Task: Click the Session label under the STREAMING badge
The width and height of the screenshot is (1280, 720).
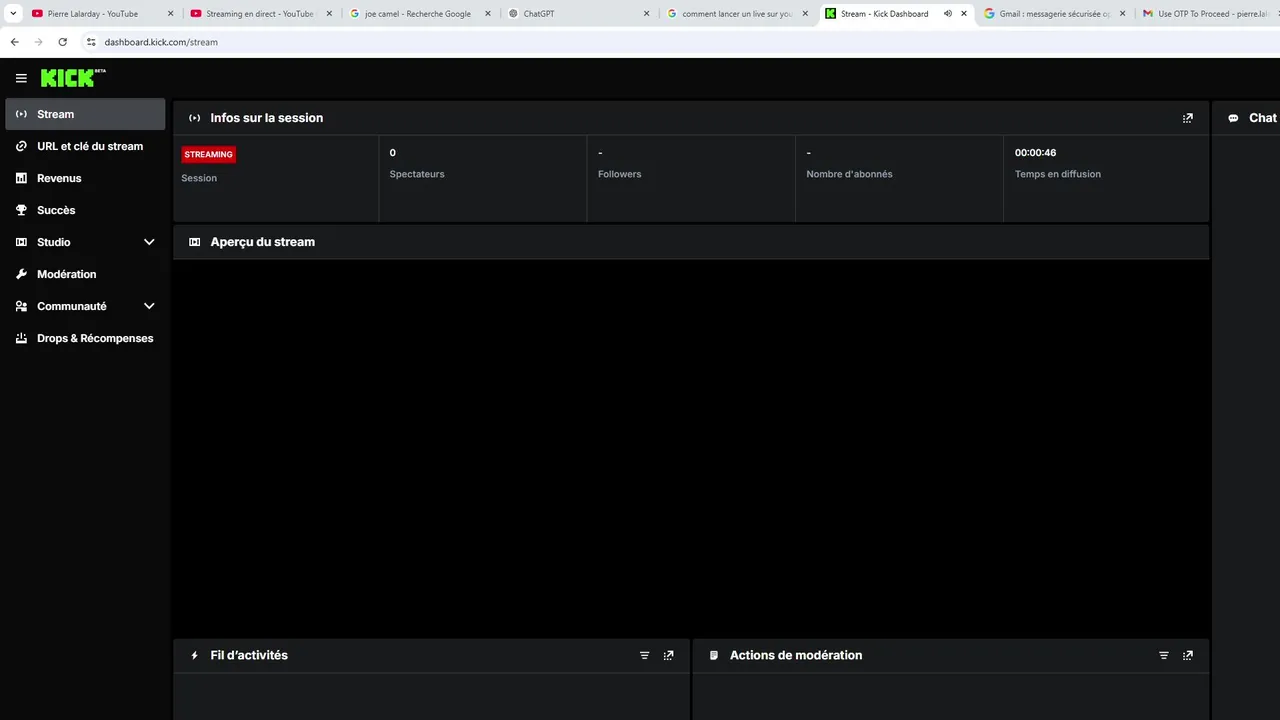Action: 199,178
